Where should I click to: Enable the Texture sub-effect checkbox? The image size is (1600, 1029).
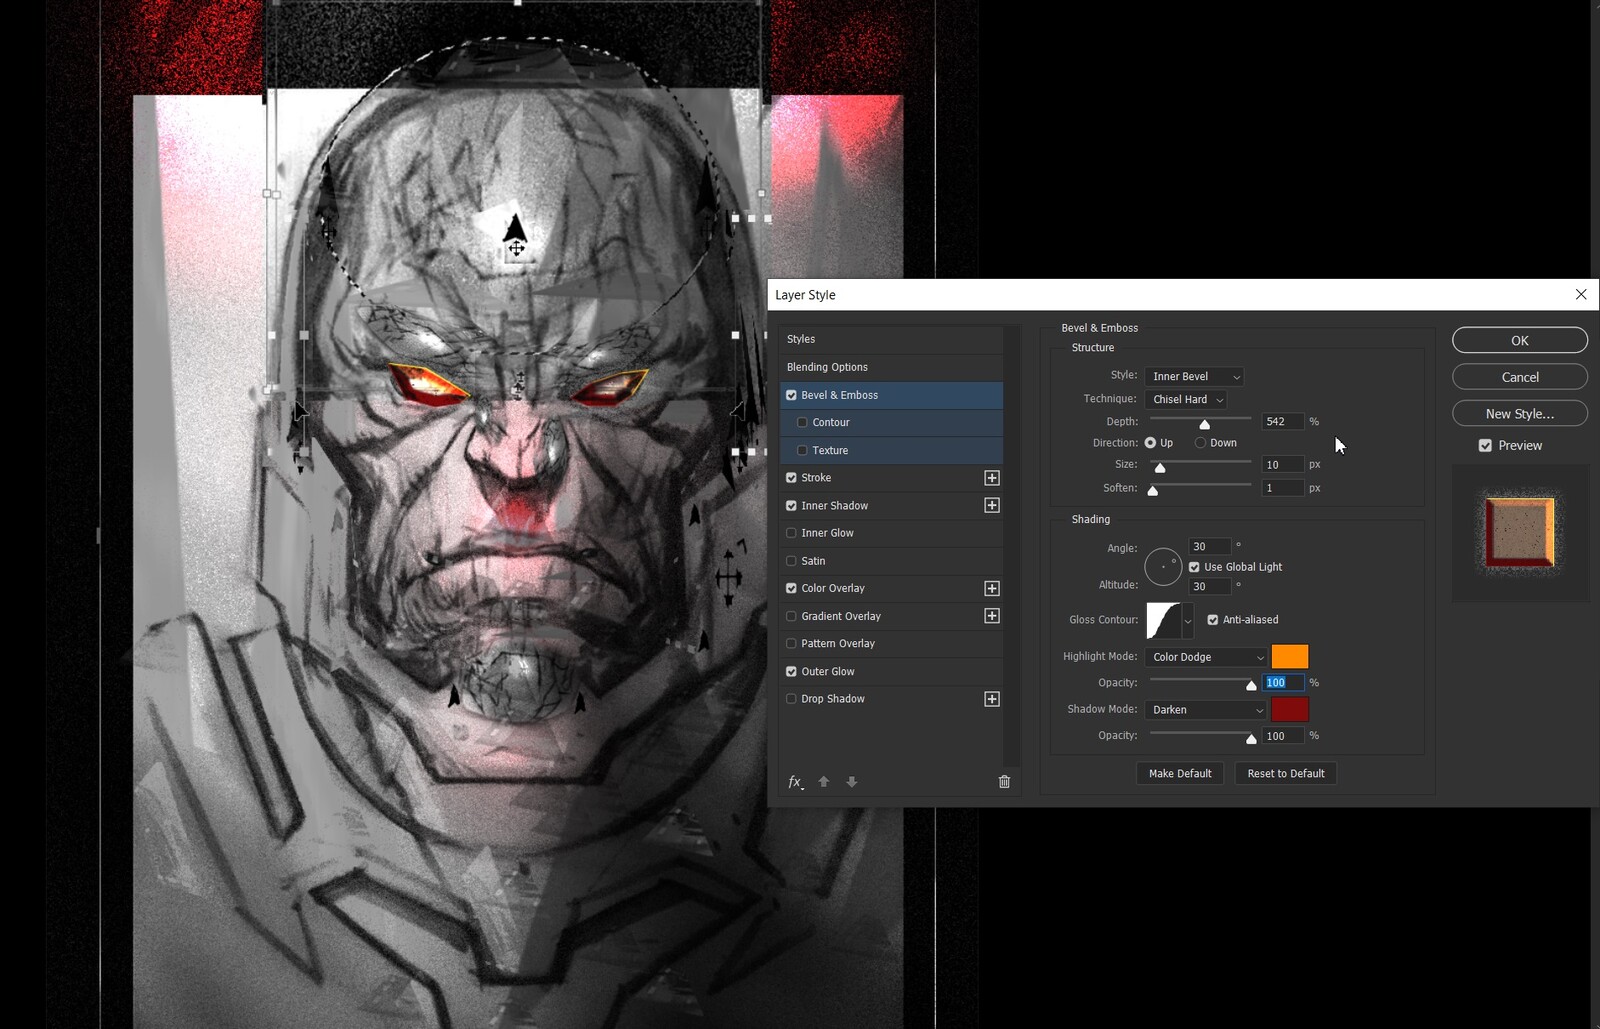pos(802,450)
